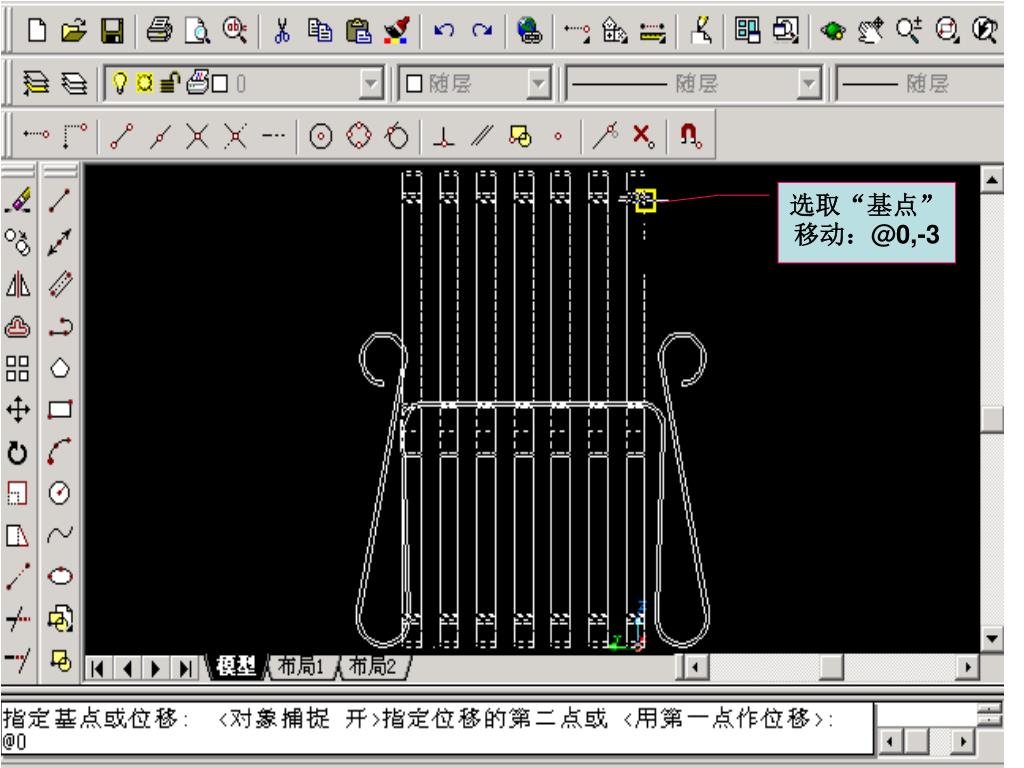Click the Print icon
This screenshot has width=1024, height=768.
point(159,31)
